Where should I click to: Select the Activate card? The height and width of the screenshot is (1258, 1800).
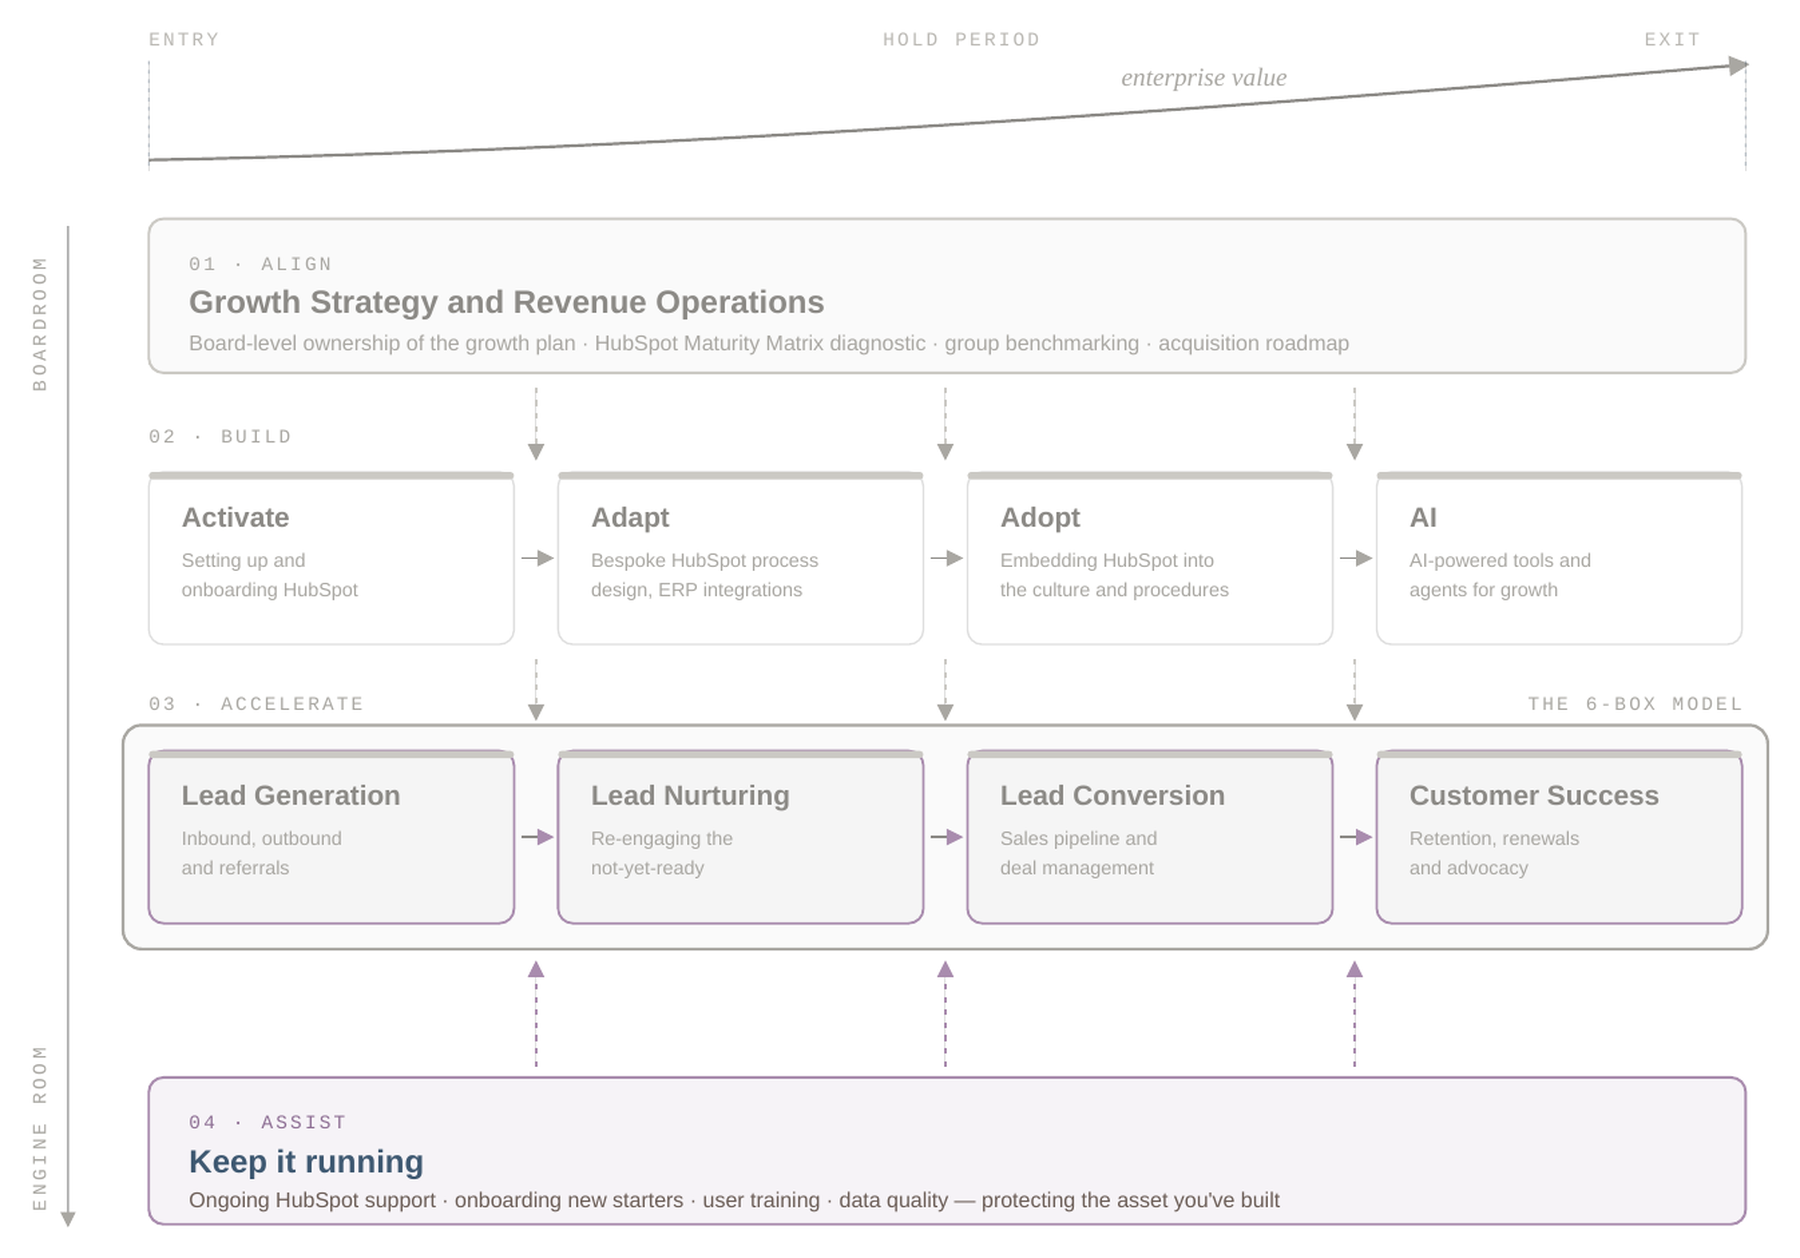pos(331,558)
